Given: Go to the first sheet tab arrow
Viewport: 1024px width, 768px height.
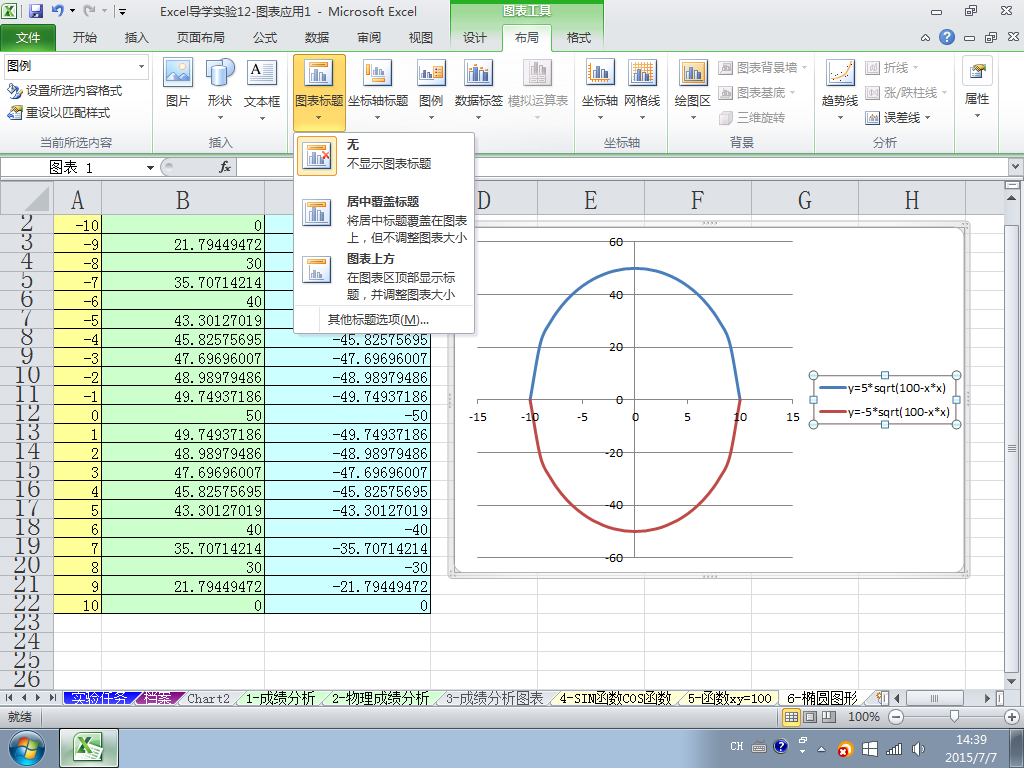Looking at the screenshot, I should click(9, 698).
